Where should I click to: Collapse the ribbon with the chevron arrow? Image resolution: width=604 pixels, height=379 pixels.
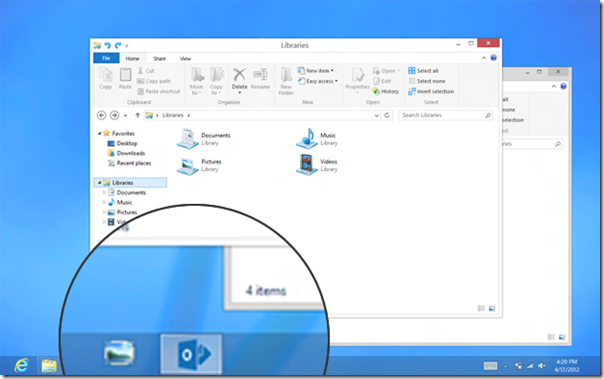(x=484, y=58)
